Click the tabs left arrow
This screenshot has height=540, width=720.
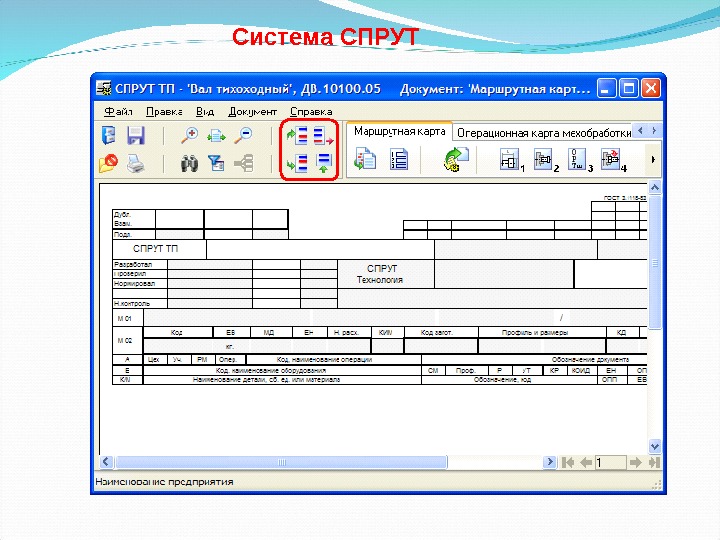(x=641, y=130)
